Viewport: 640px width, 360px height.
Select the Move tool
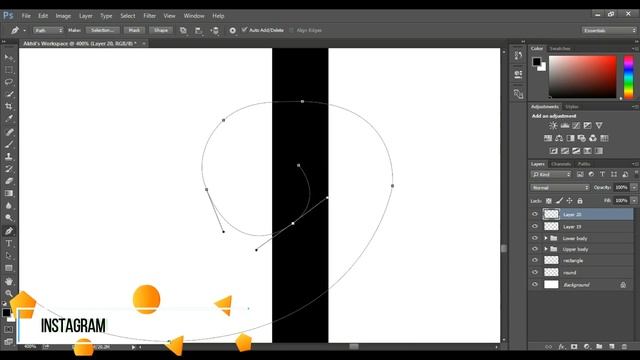(9, 57)
